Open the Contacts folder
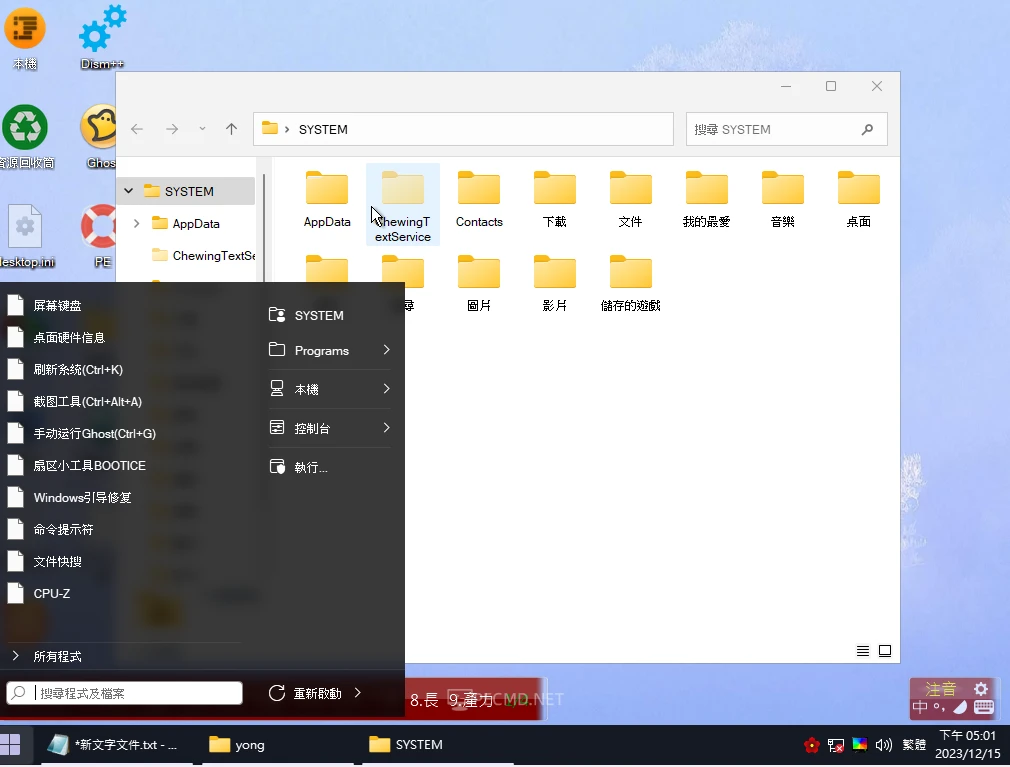Viewport: 1010px width, 767px height. click(x=479, y=189)
